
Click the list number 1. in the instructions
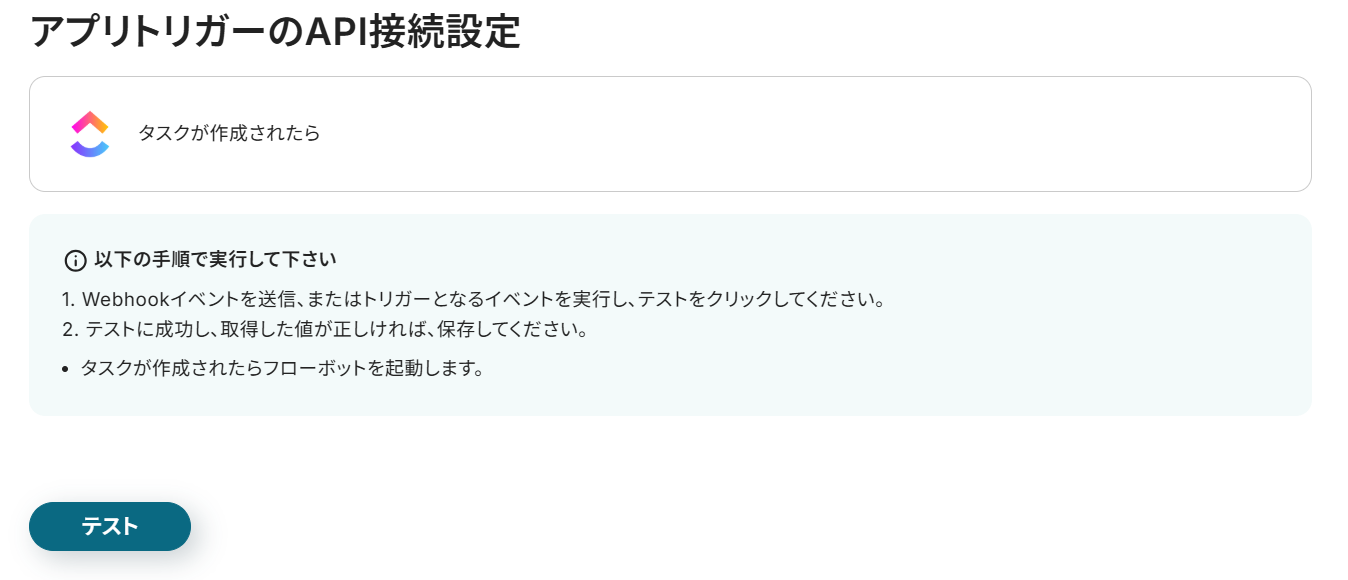(x=69, y=299)
